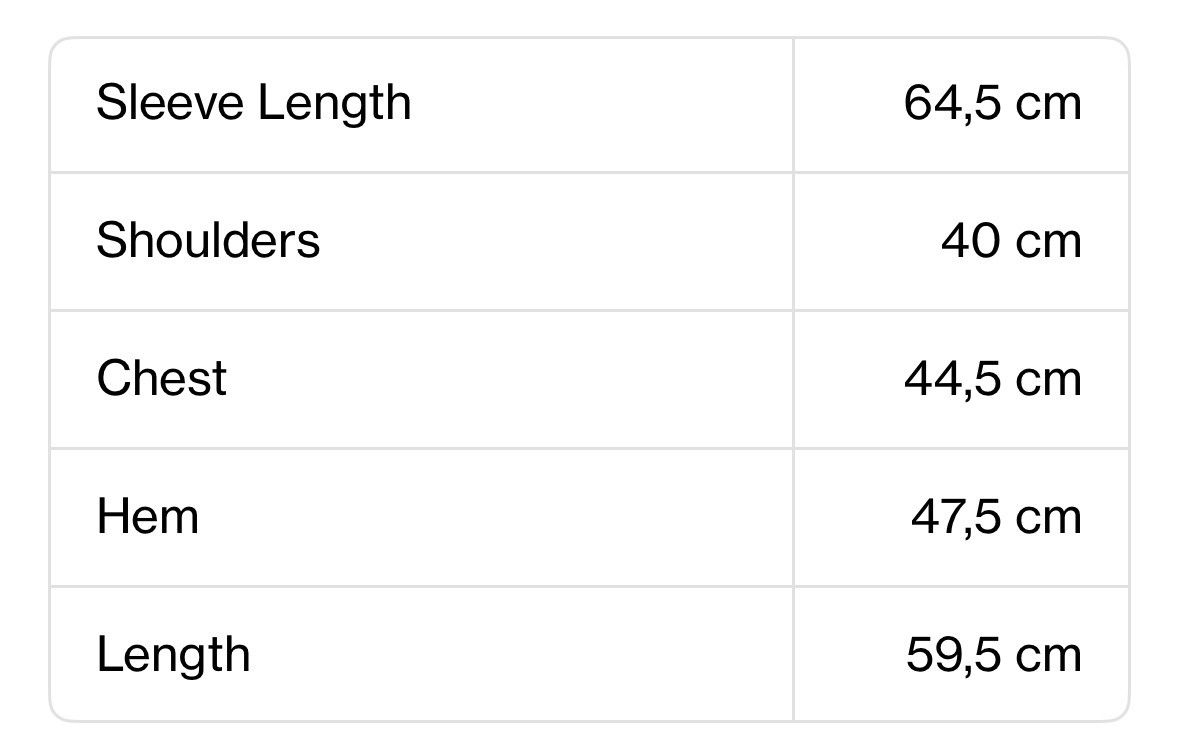The image size is (1179, 752).
Task: Click the 44,5 cm chest value
Action: pos(993,379)
